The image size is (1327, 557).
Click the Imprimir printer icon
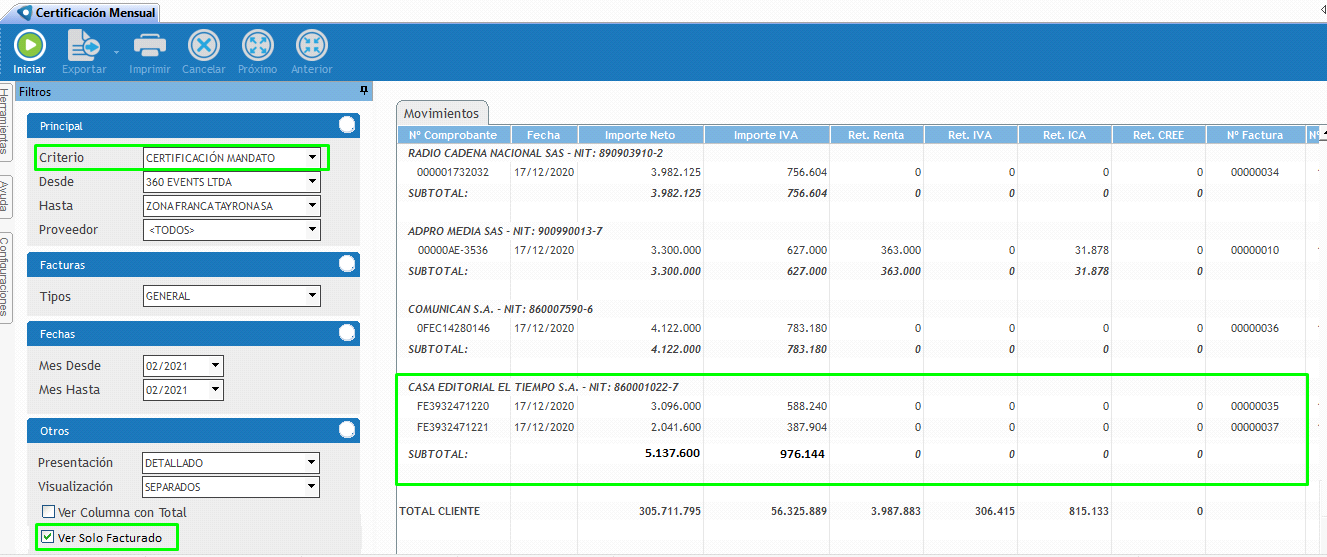pyautogui.click(x=149, y=46)
